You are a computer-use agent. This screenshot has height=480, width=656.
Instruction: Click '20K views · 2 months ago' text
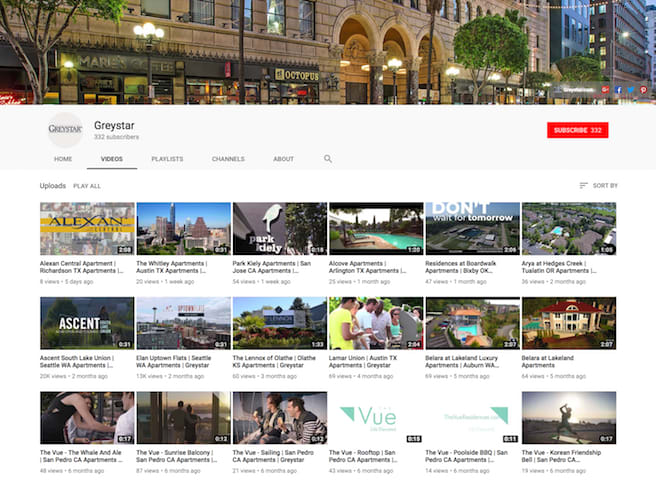[74, 376]
